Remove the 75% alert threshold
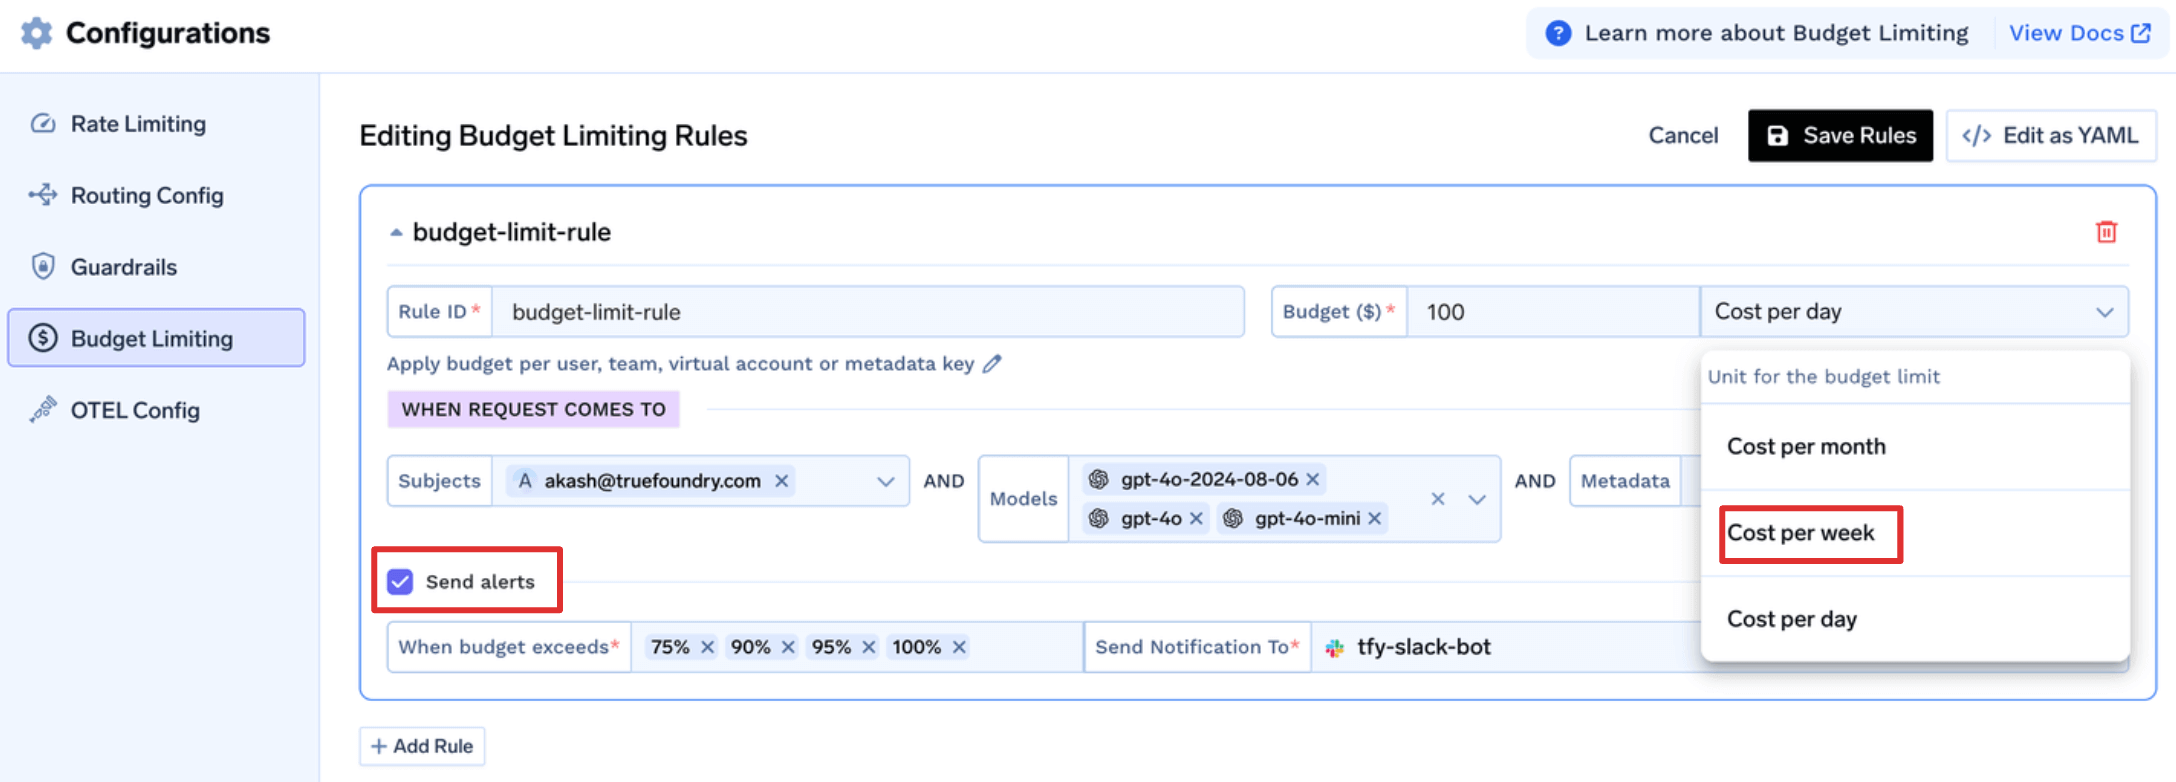 coord(707,647)
